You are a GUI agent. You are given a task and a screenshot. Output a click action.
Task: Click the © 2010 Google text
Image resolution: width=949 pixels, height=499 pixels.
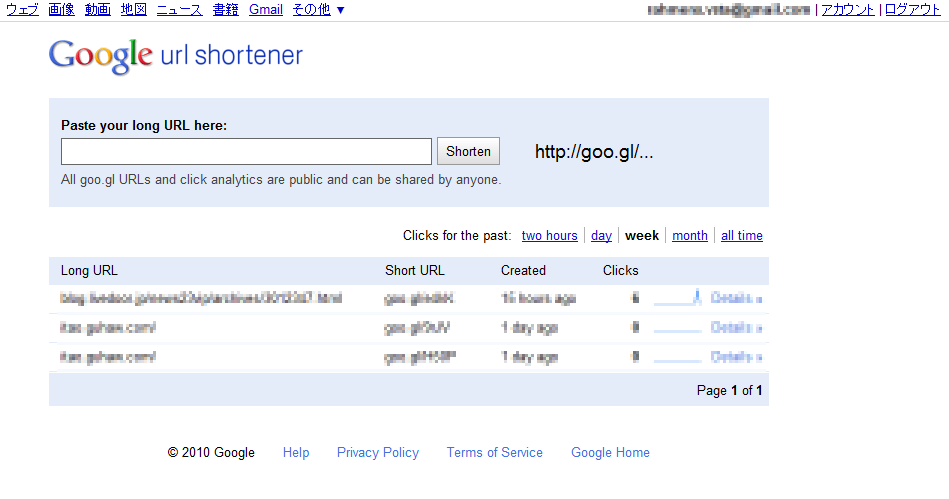click(x=211, y=452)
